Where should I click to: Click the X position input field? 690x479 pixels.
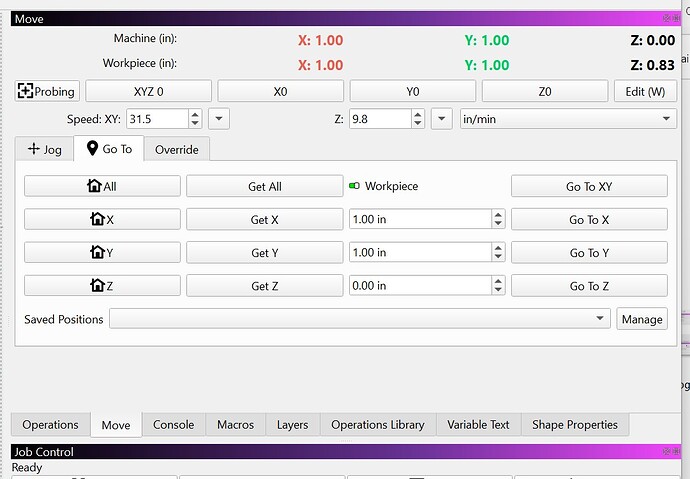click(420, 219)
